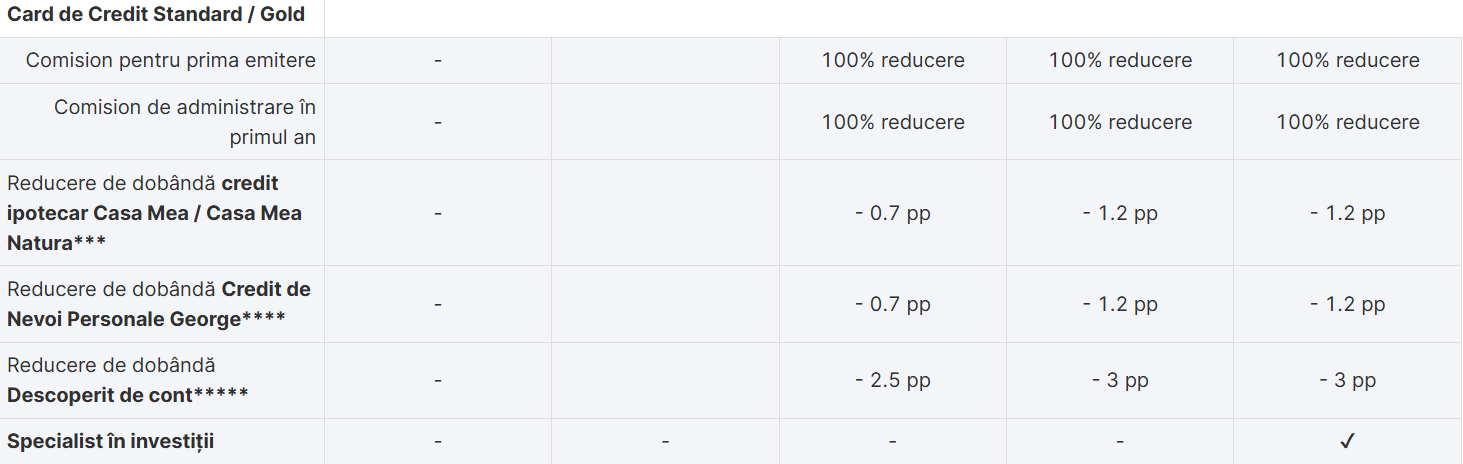Click the 'Descoperit de cont' row label
Viewport: 1463px width, 464px height.
click(127, 395)
